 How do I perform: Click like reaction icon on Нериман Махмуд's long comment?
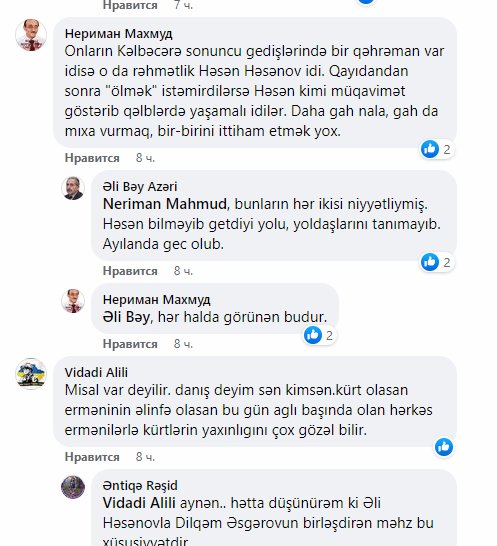[x=430, y=149]
